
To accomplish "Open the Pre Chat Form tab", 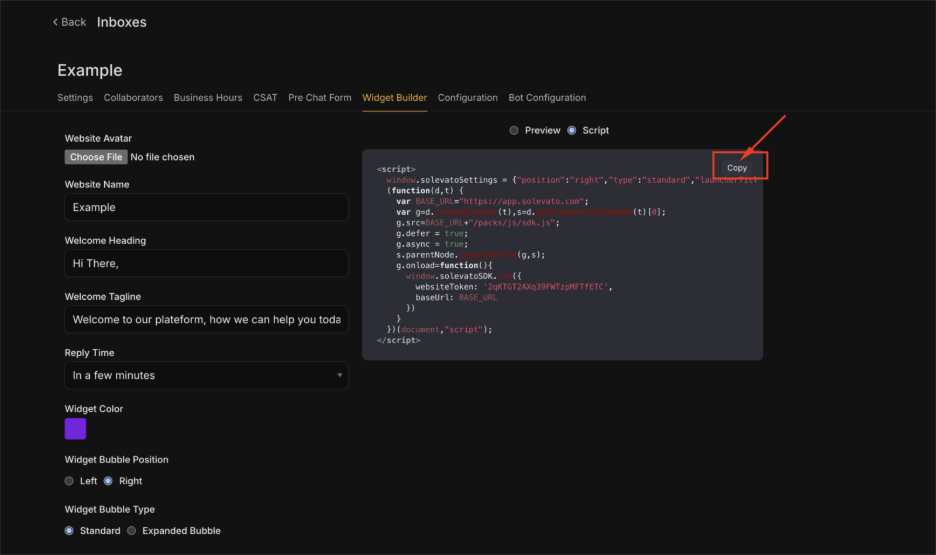I will (x=319, y=97).
